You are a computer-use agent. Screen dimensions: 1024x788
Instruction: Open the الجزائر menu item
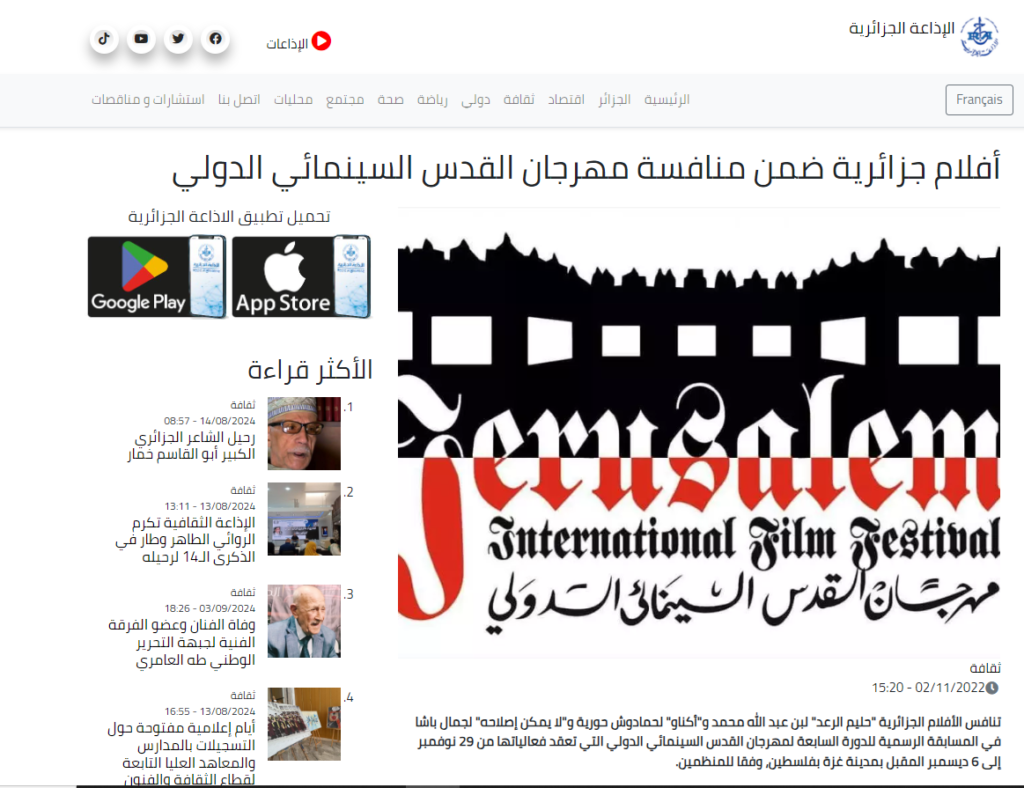click(615, 99)
